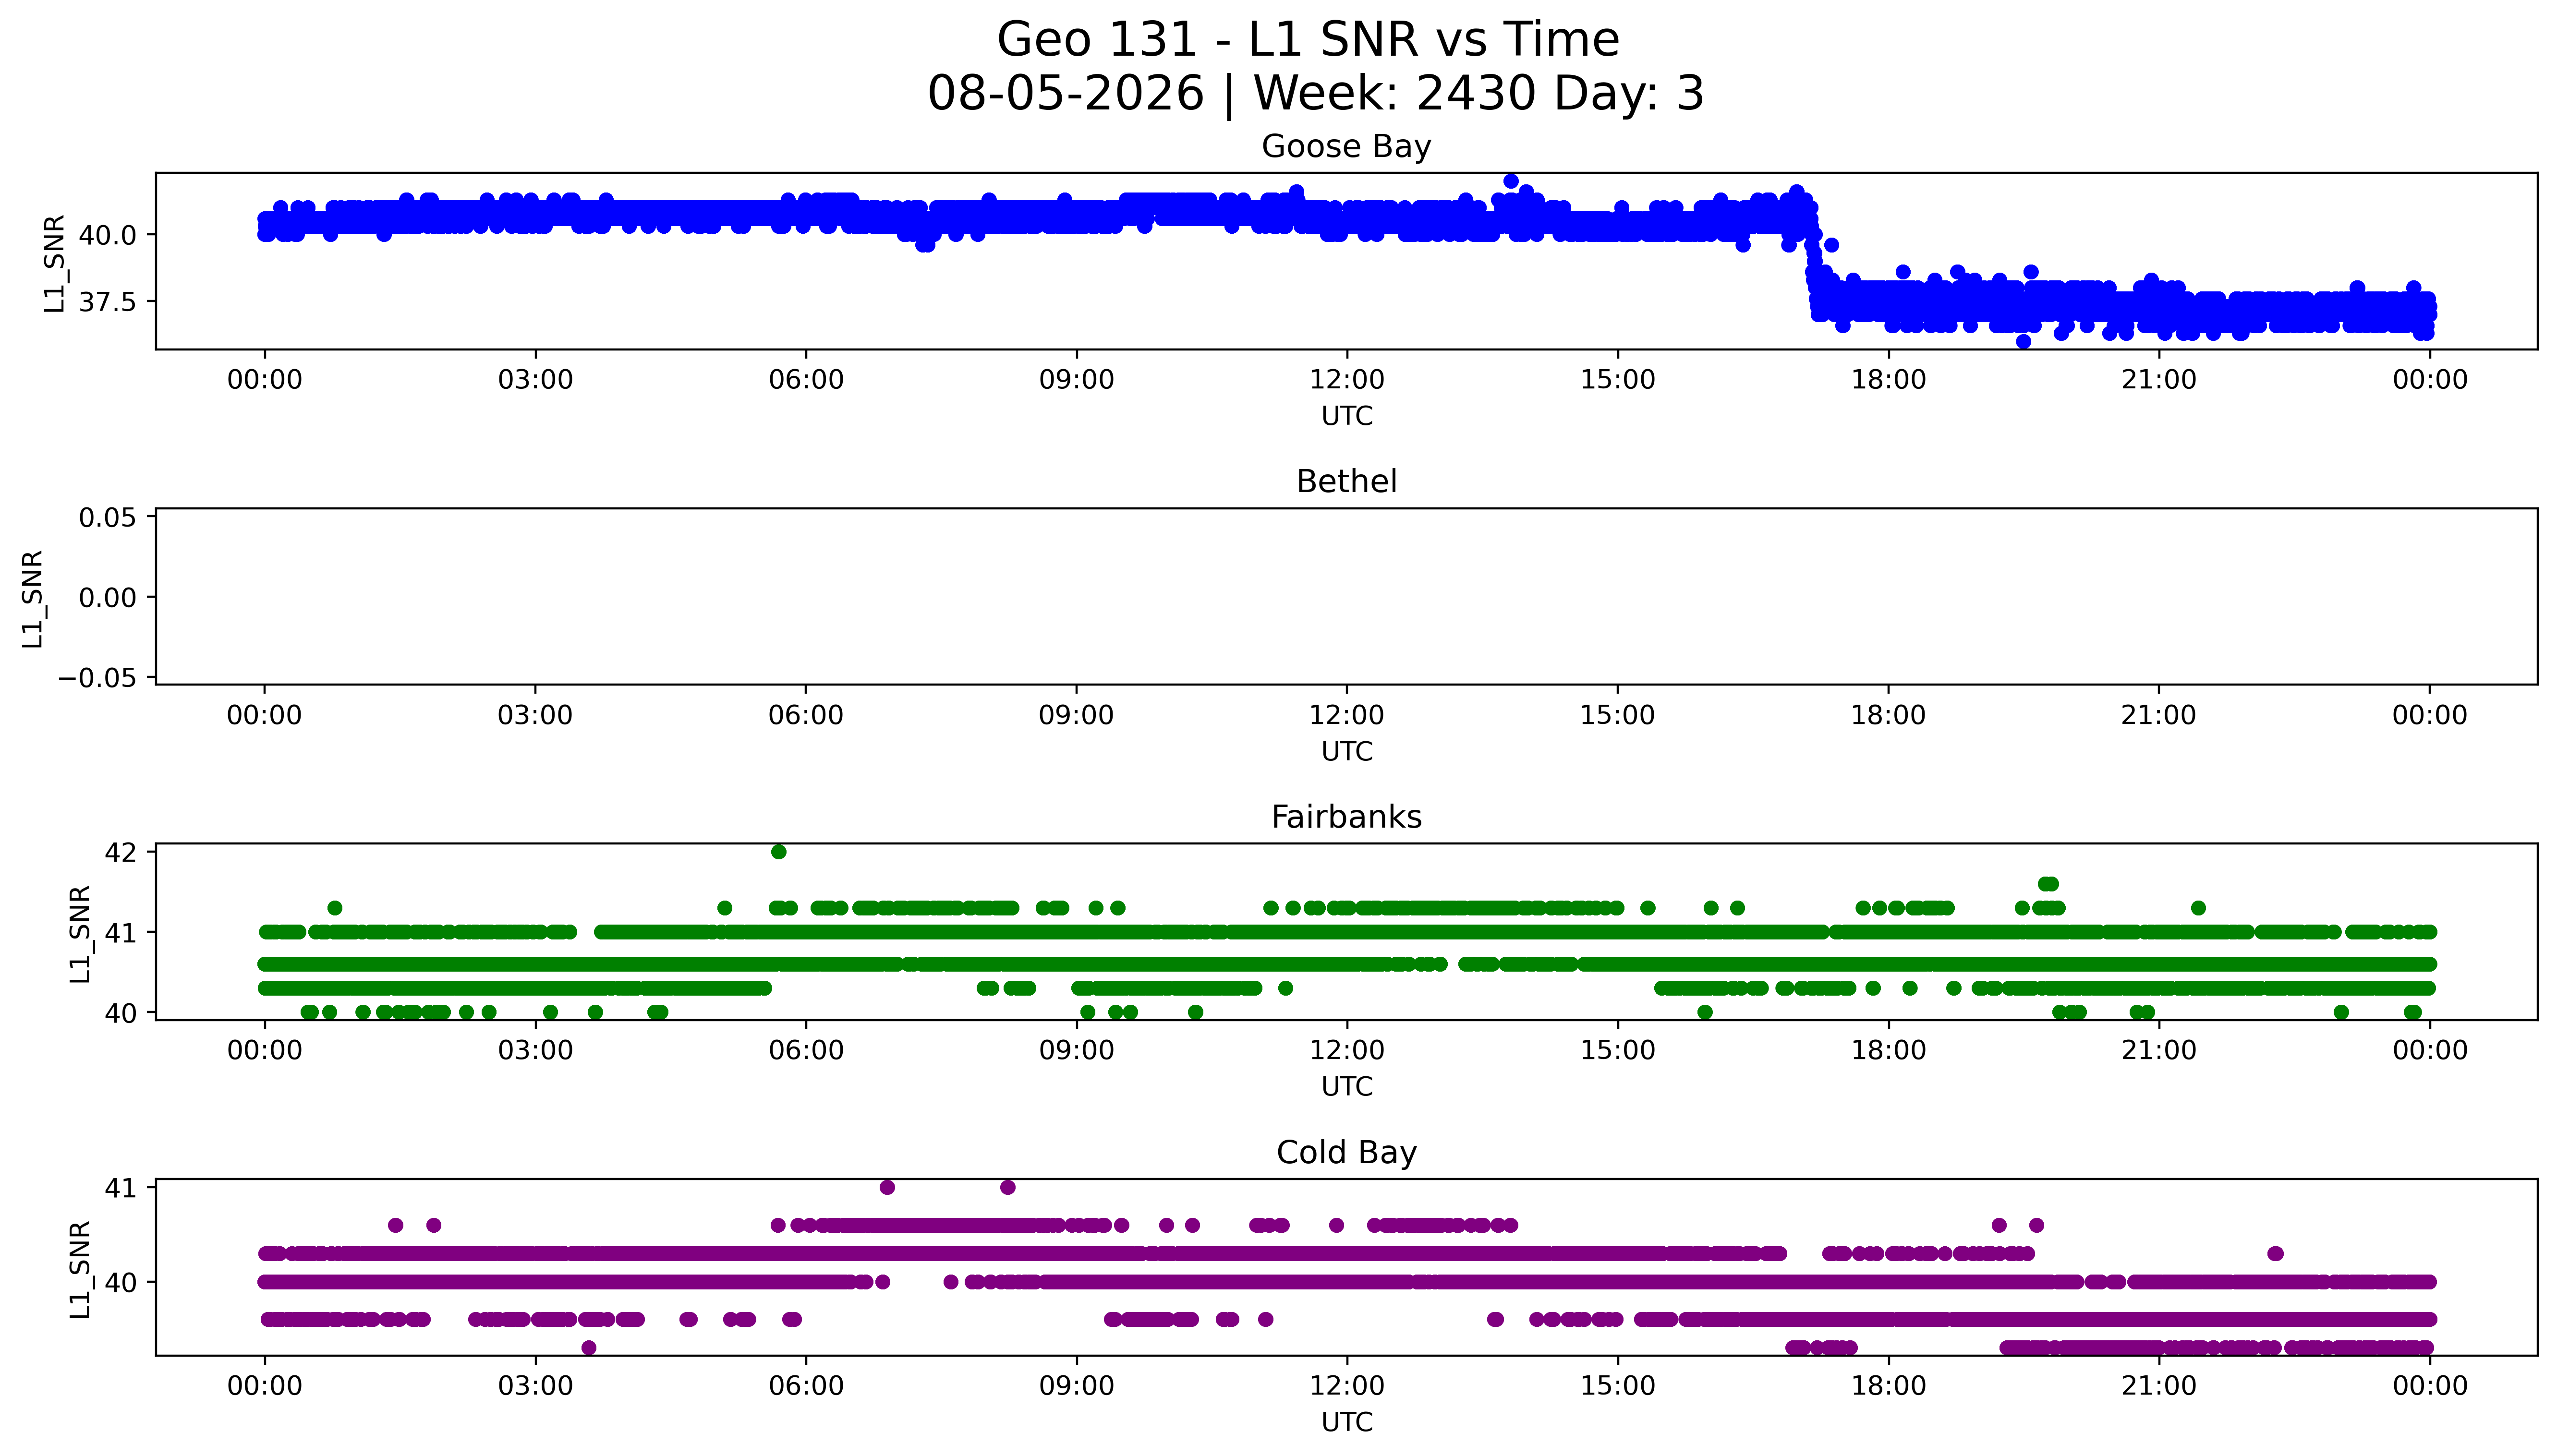Click the 12:00 tick label under Bethel plot
This screenshot has height=1456, width=2557.
coord(1346,715)
